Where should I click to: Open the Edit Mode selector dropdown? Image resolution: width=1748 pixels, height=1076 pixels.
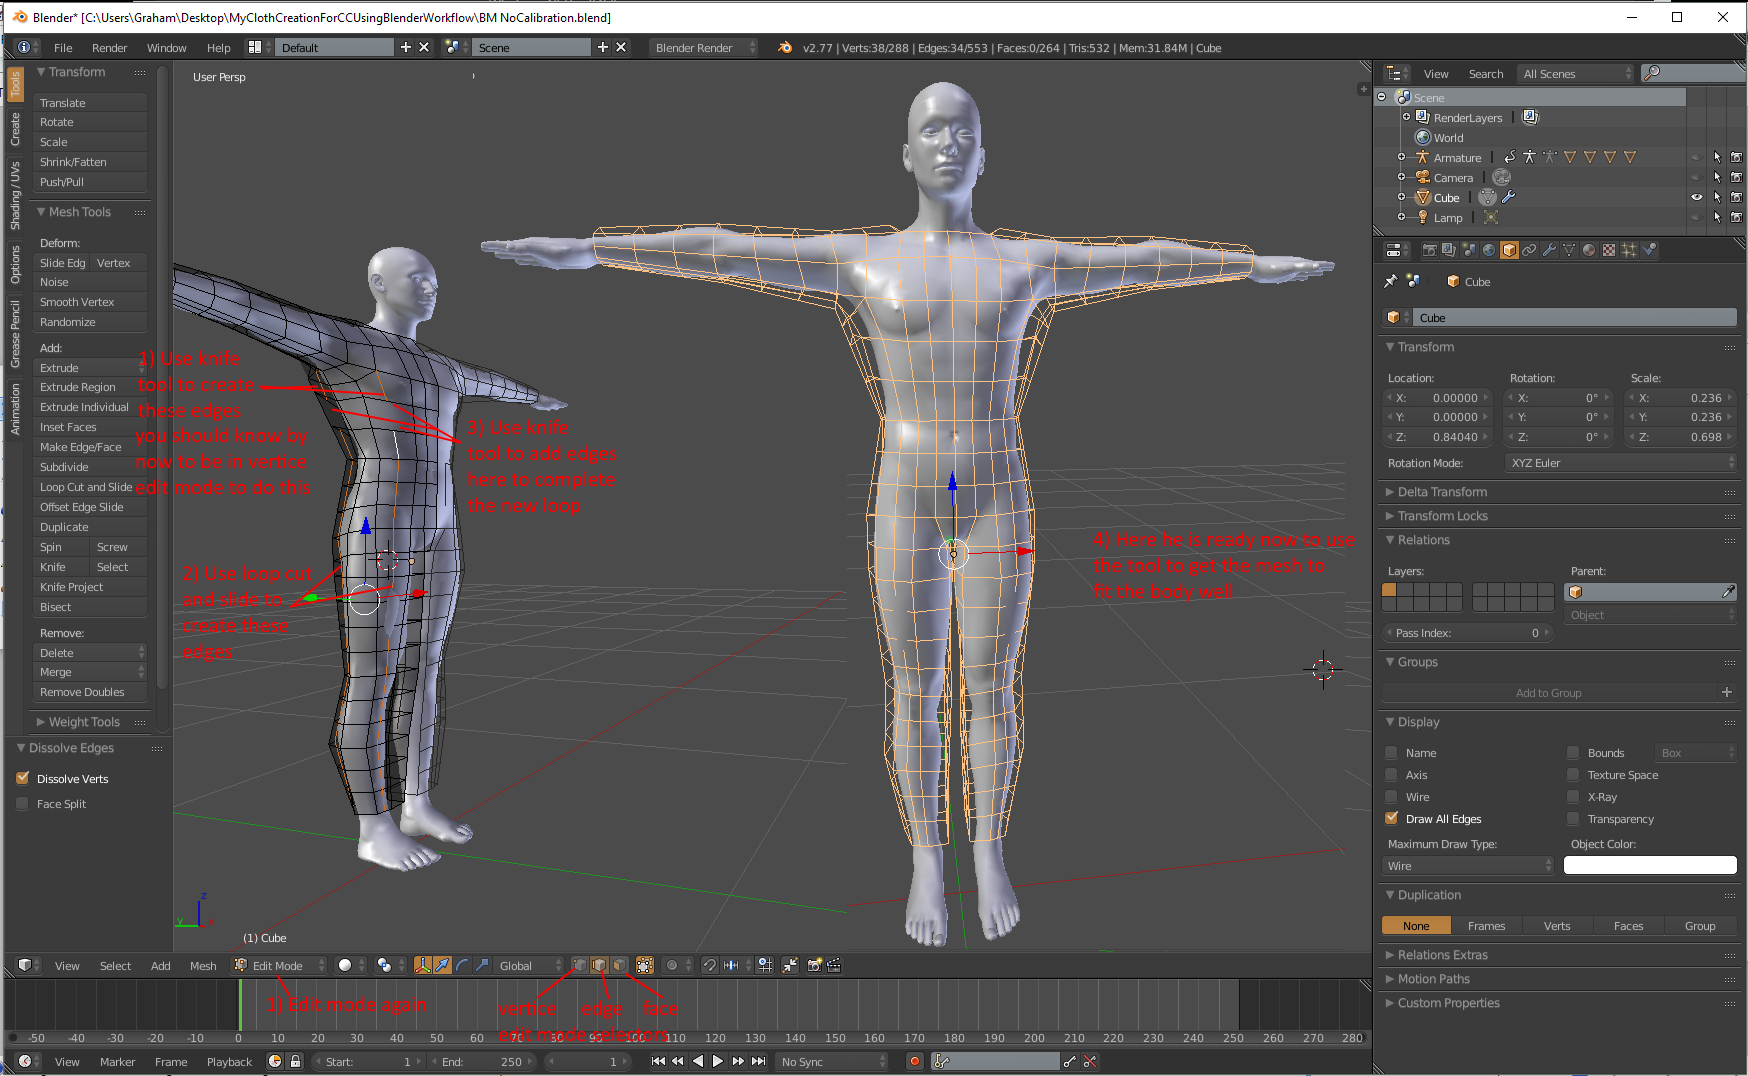[279, 965]
